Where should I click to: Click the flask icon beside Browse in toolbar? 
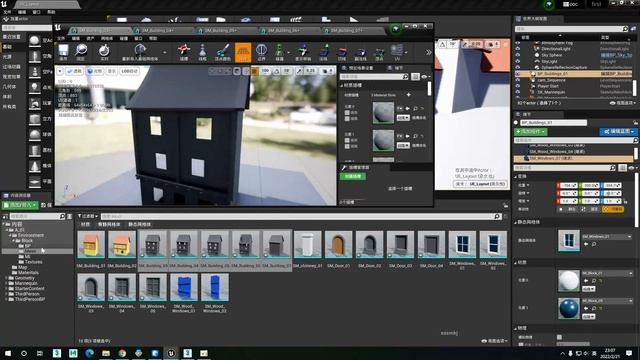[104, 51]
